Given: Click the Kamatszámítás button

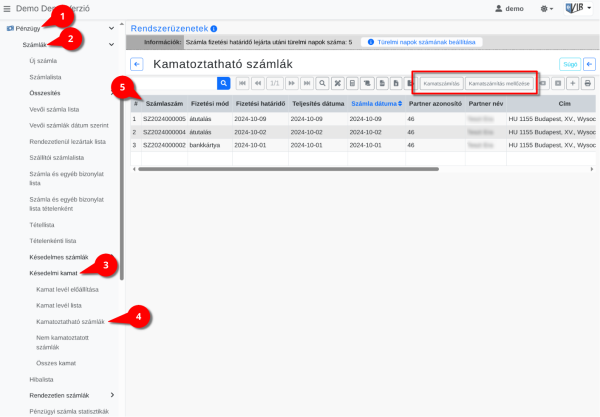Looking at the screenshot, I should click(x=440, y=83).
